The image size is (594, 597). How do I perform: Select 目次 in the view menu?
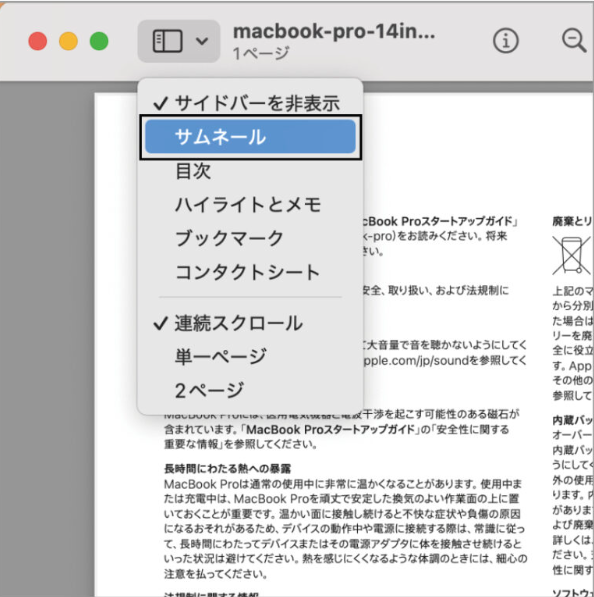(250, 171)
